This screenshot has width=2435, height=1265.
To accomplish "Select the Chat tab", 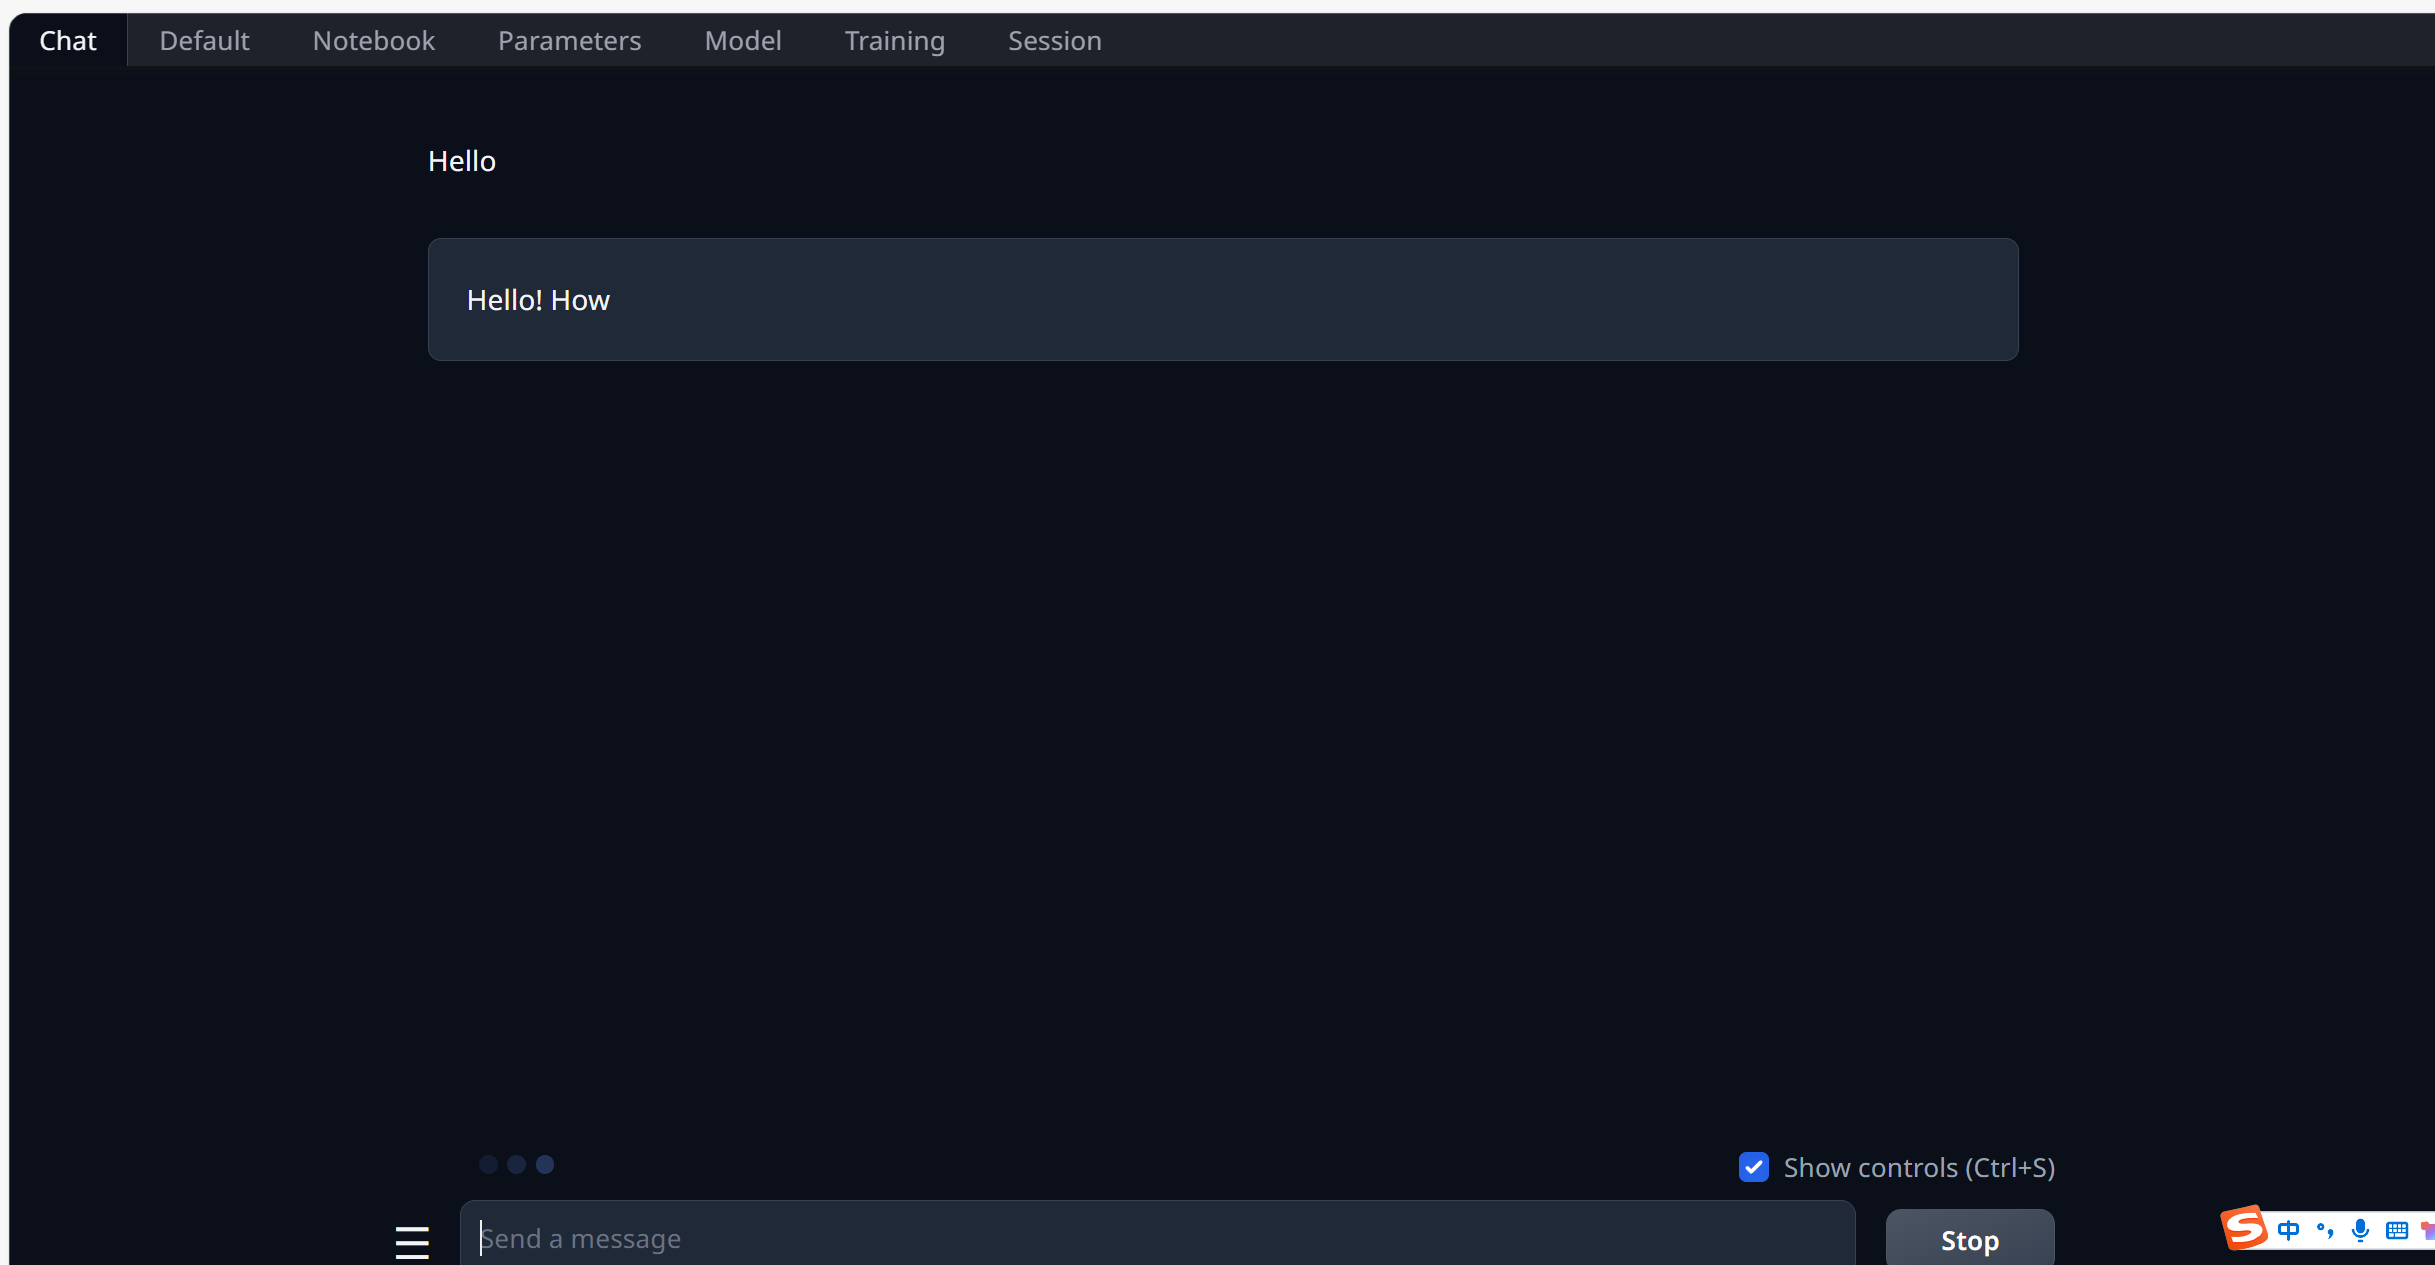I will coord(68,41).
